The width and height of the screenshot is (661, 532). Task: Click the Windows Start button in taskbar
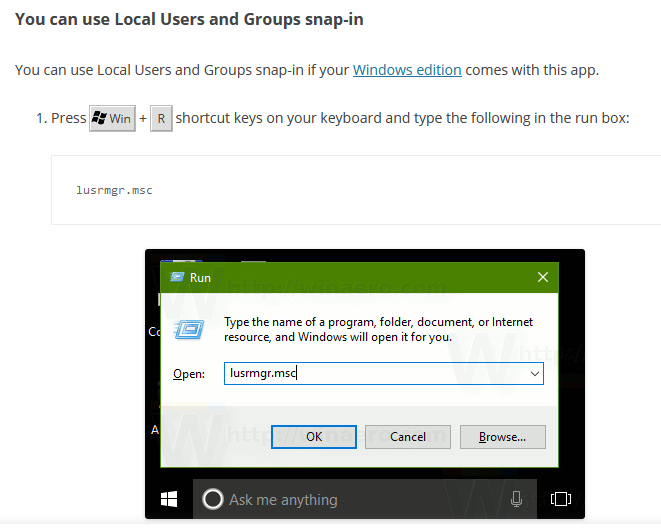(x=169, y=499)
